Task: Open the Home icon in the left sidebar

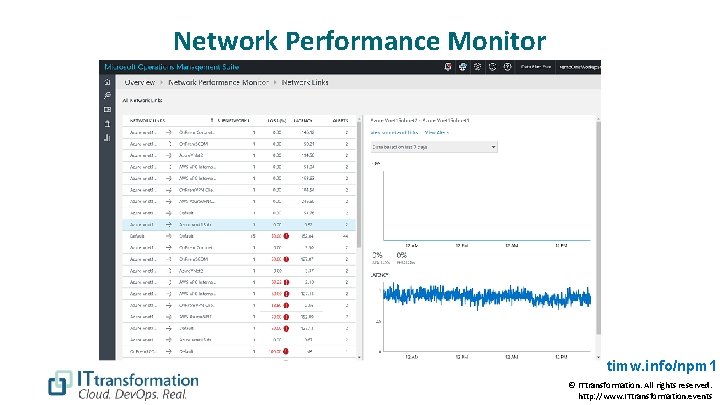Action: [107, 82]
